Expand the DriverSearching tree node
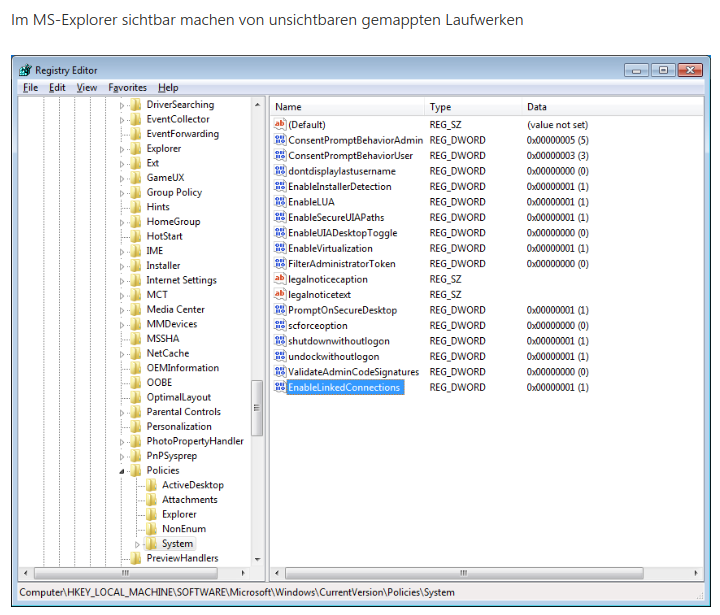 coord(122,105)
